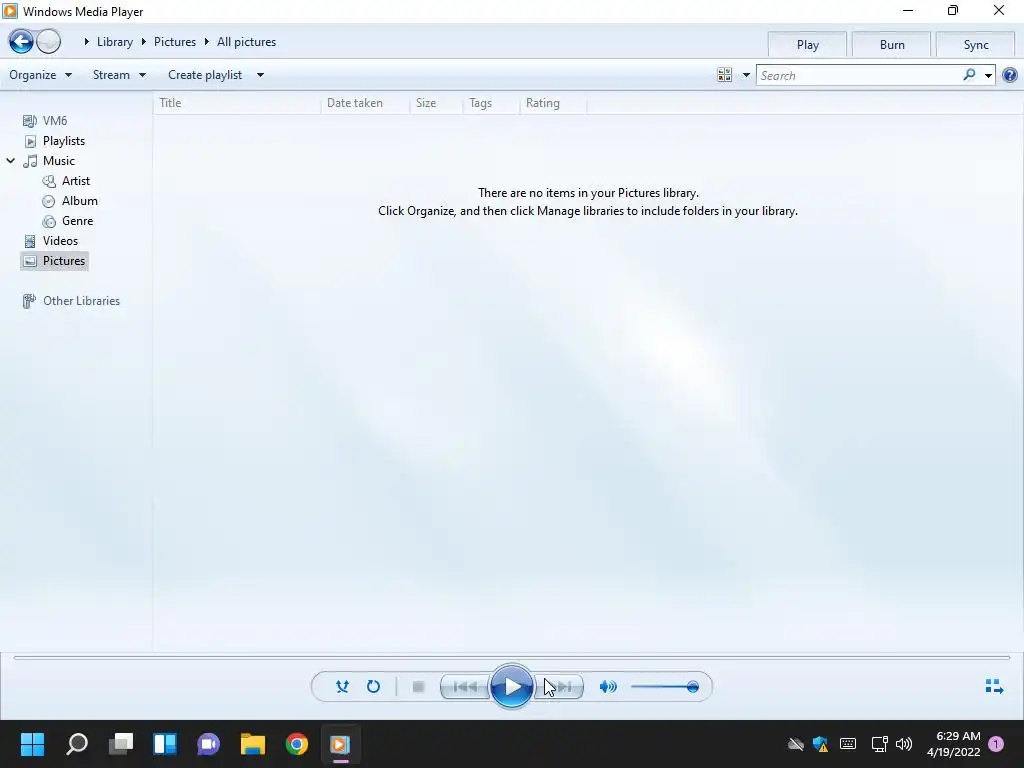Open Playlists in the navigation pane

click(x=64, y=141)
